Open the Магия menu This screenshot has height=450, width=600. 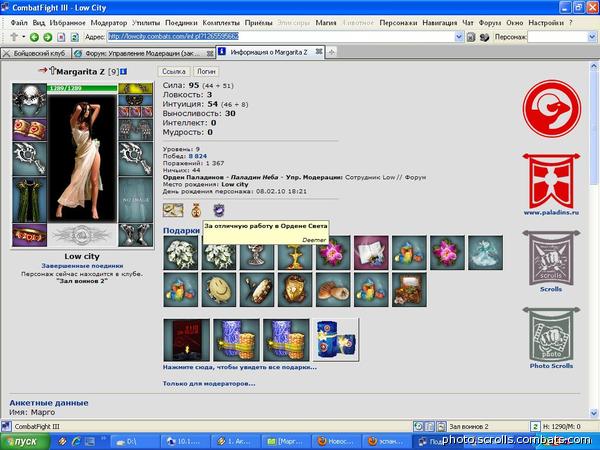click(x=326, y=23)
